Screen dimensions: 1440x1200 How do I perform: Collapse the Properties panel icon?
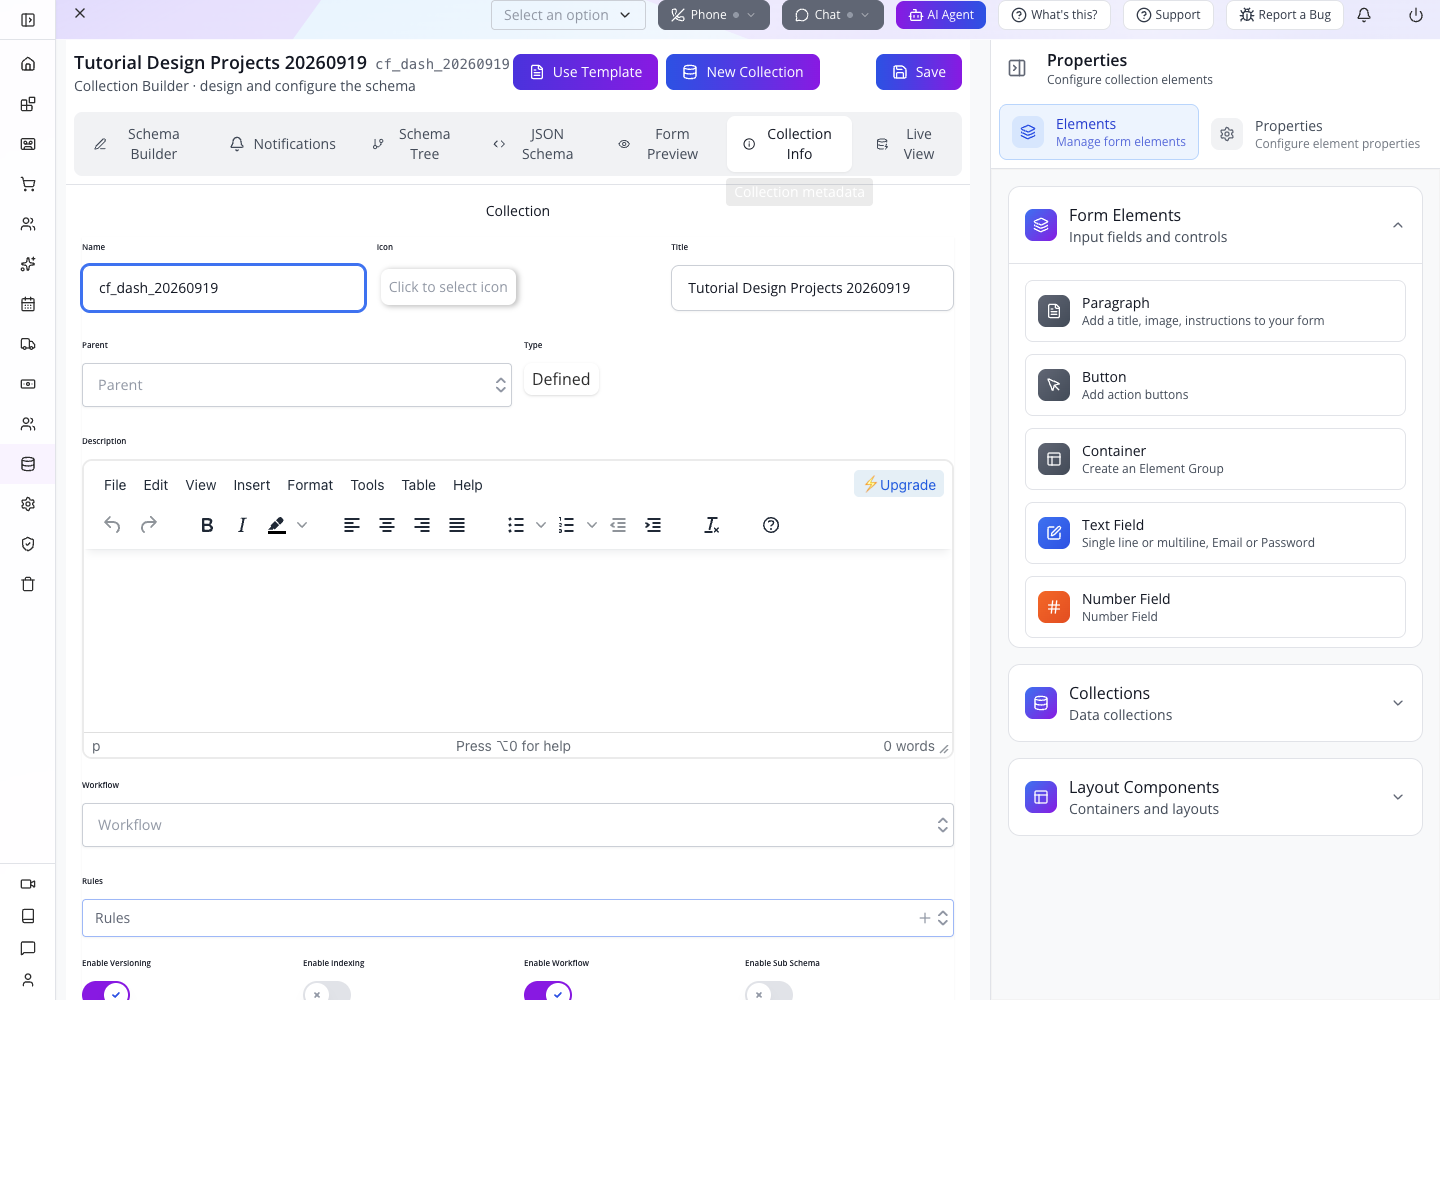pos(1017,68)
